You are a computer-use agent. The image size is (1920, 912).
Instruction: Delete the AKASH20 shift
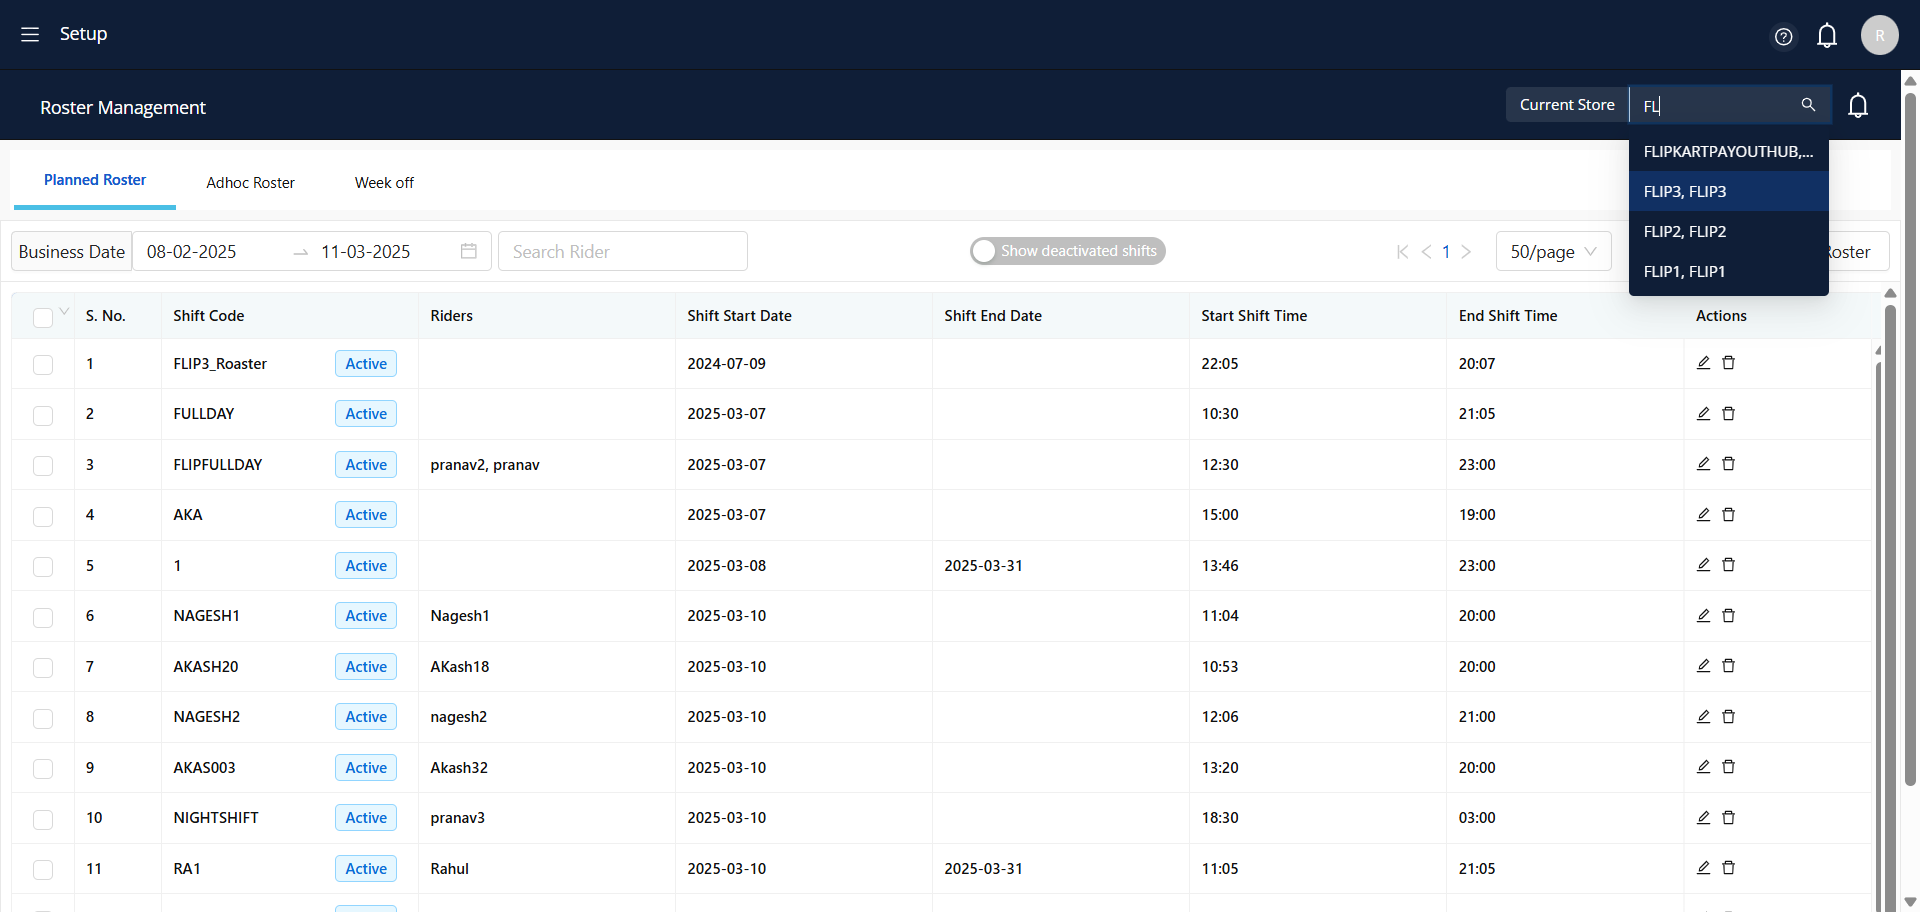1728,666
